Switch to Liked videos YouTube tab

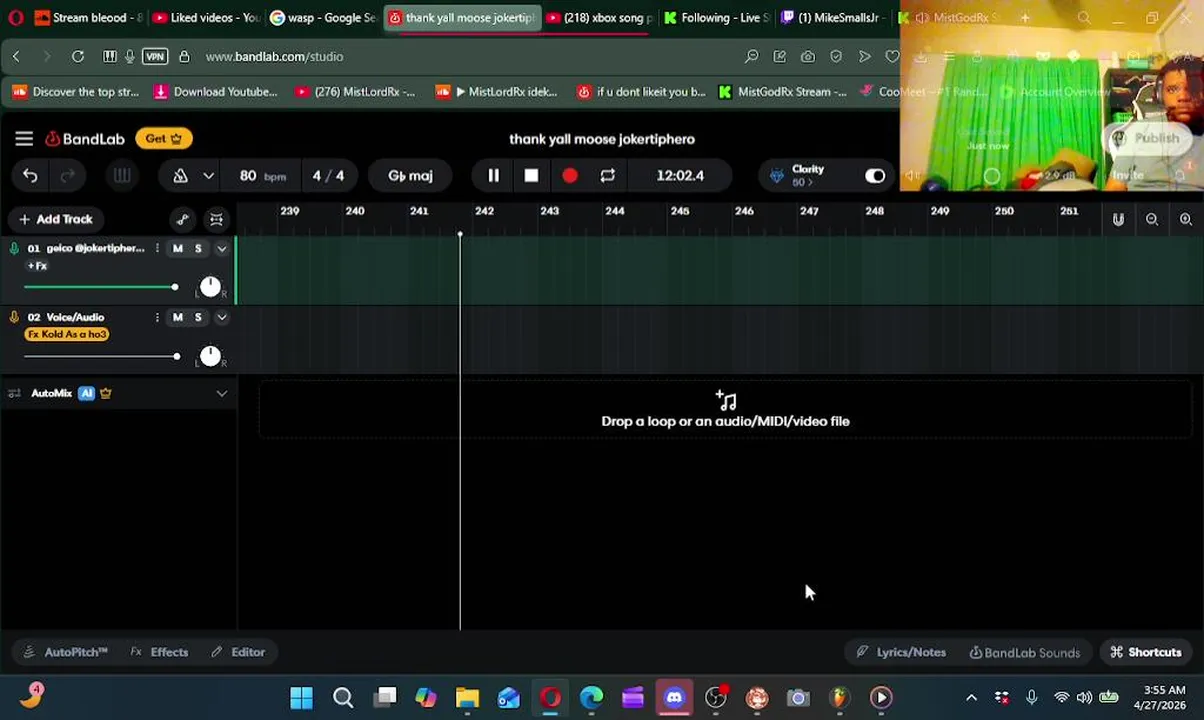(206, 18)
